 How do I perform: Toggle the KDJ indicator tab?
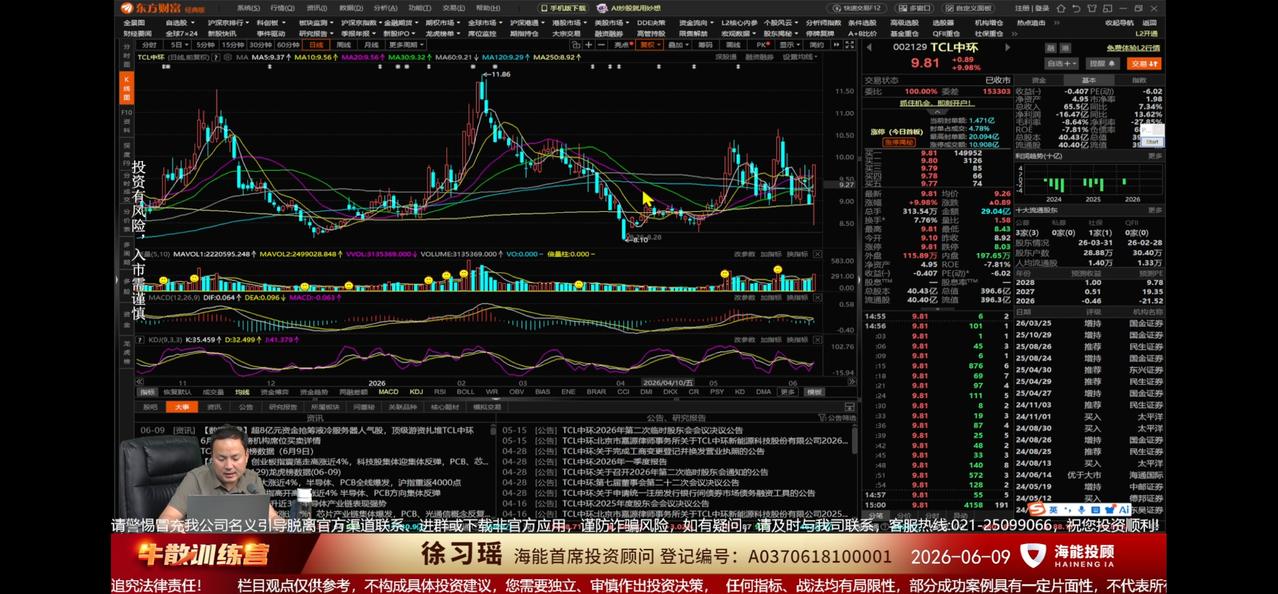416,392
